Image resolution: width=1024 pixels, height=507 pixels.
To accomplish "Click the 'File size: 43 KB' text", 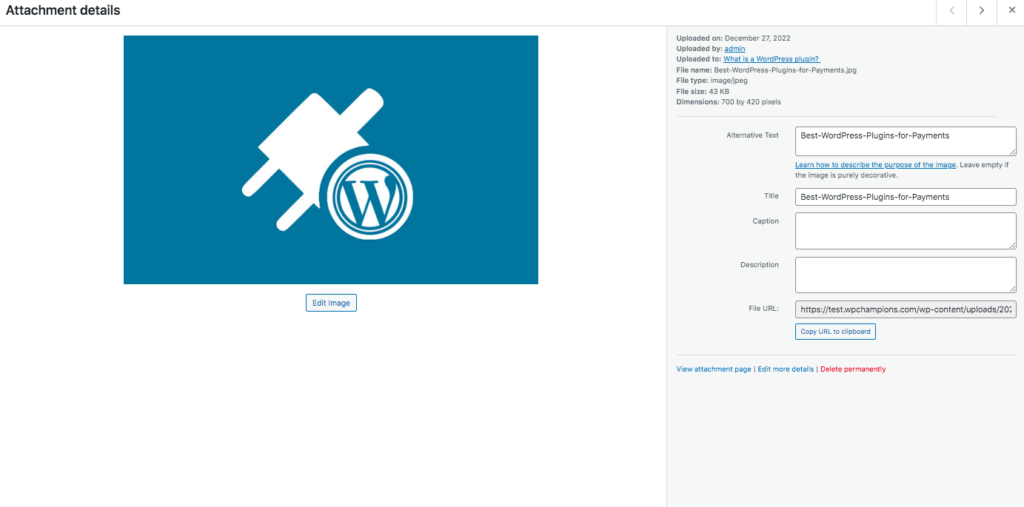I will coord(703,91).
